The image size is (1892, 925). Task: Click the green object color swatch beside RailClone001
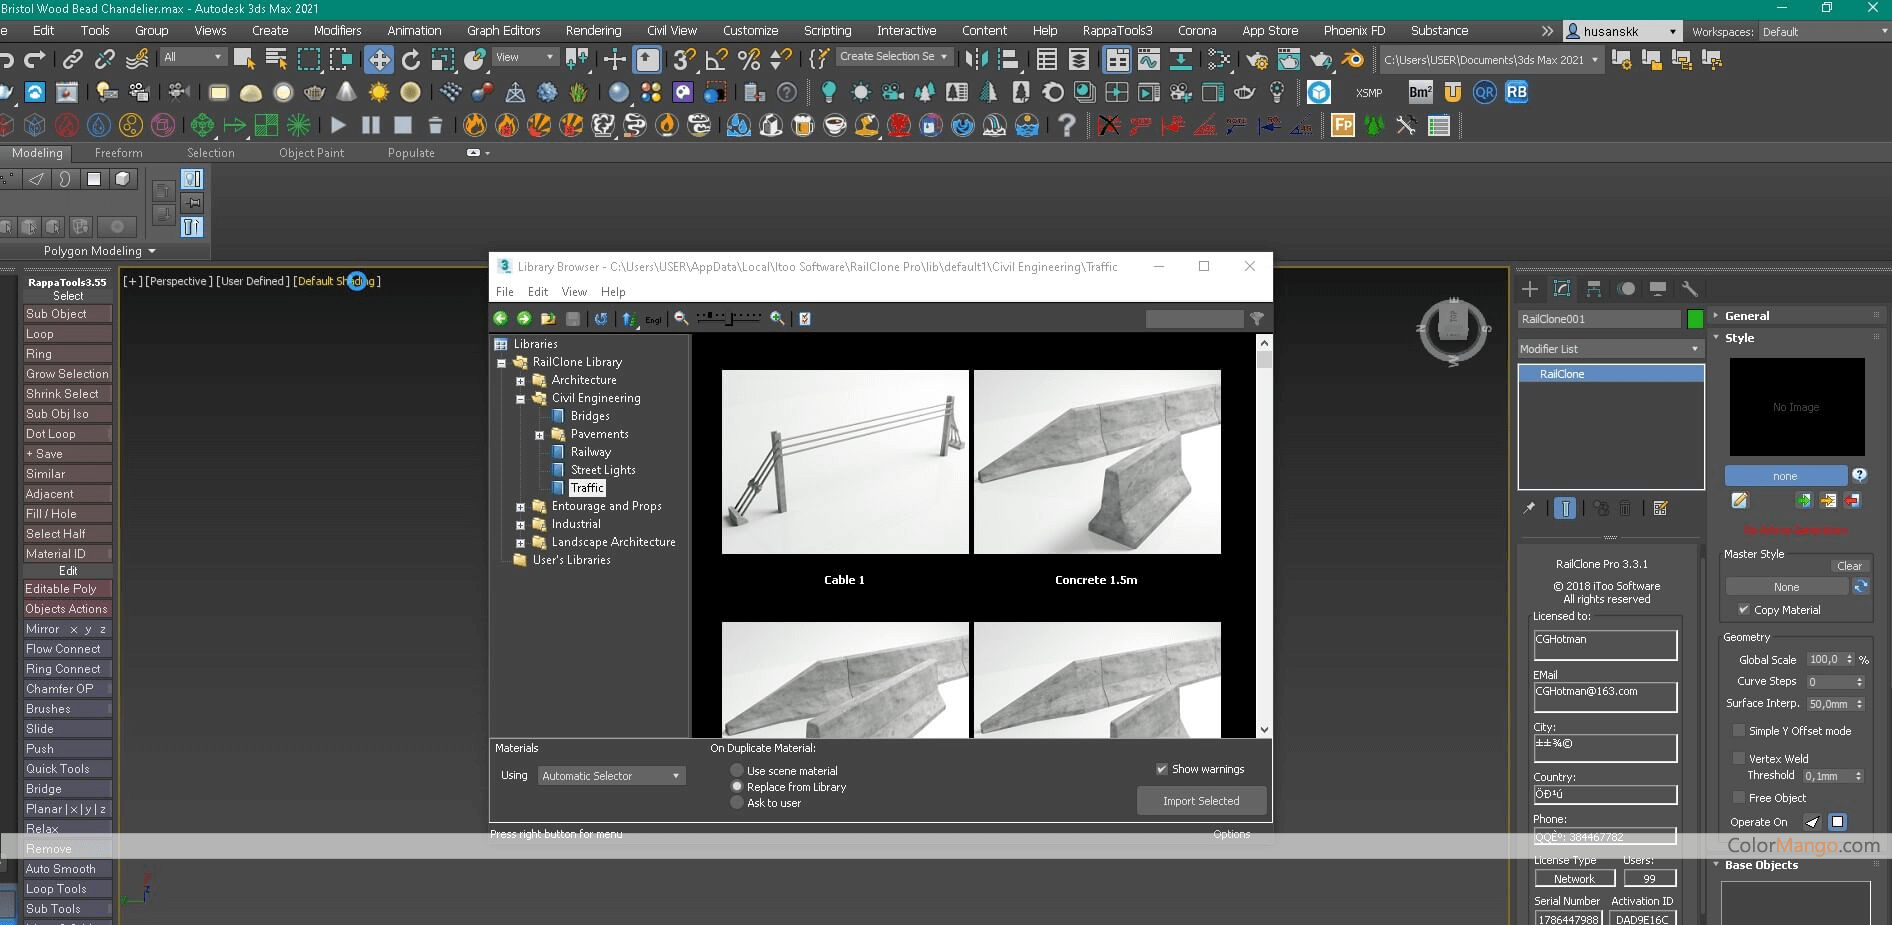tap(1695, 319)
